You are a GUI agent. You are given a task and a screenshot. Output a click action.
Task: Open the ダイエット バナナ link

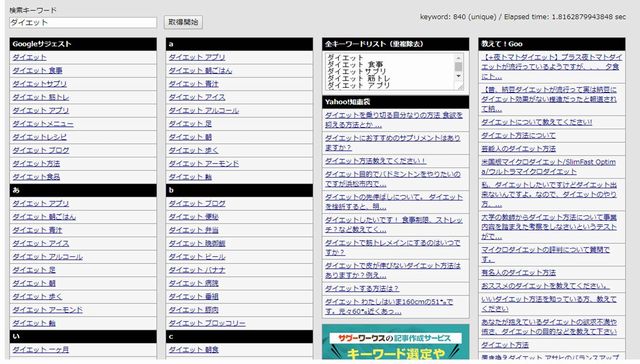point(197,270)
